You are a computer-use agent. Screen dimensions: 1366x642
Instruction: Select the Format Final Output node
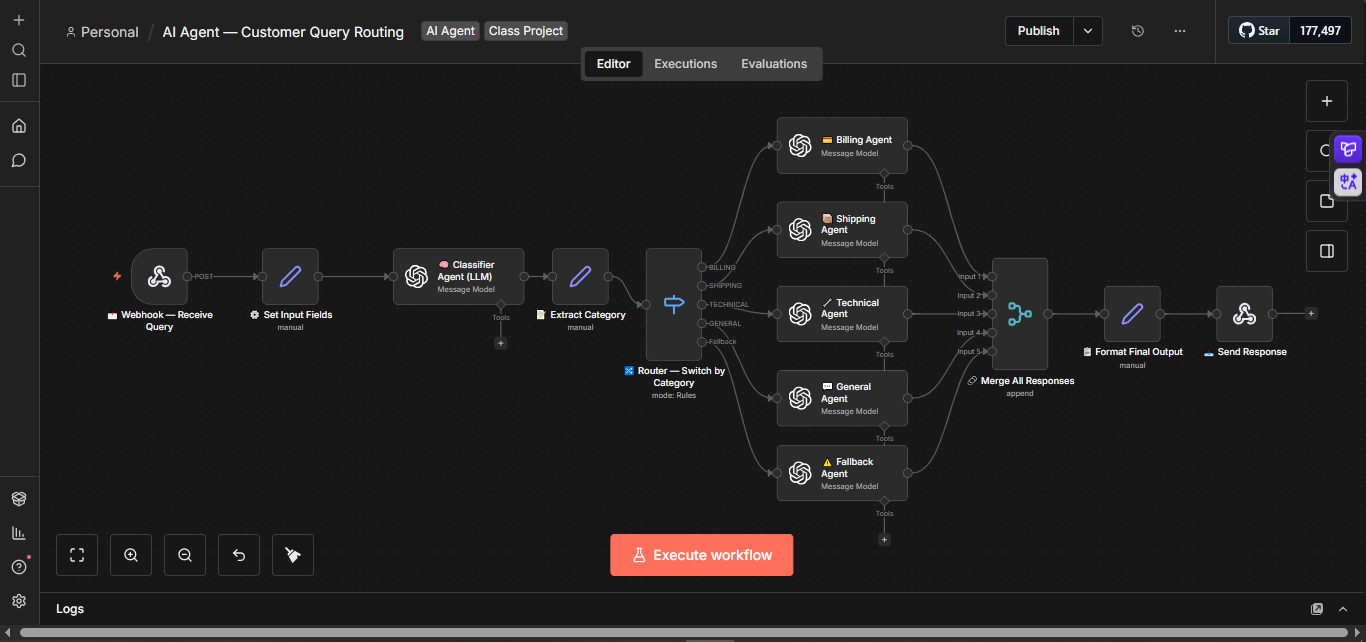pyautogui.click(x=1132, y=314)
